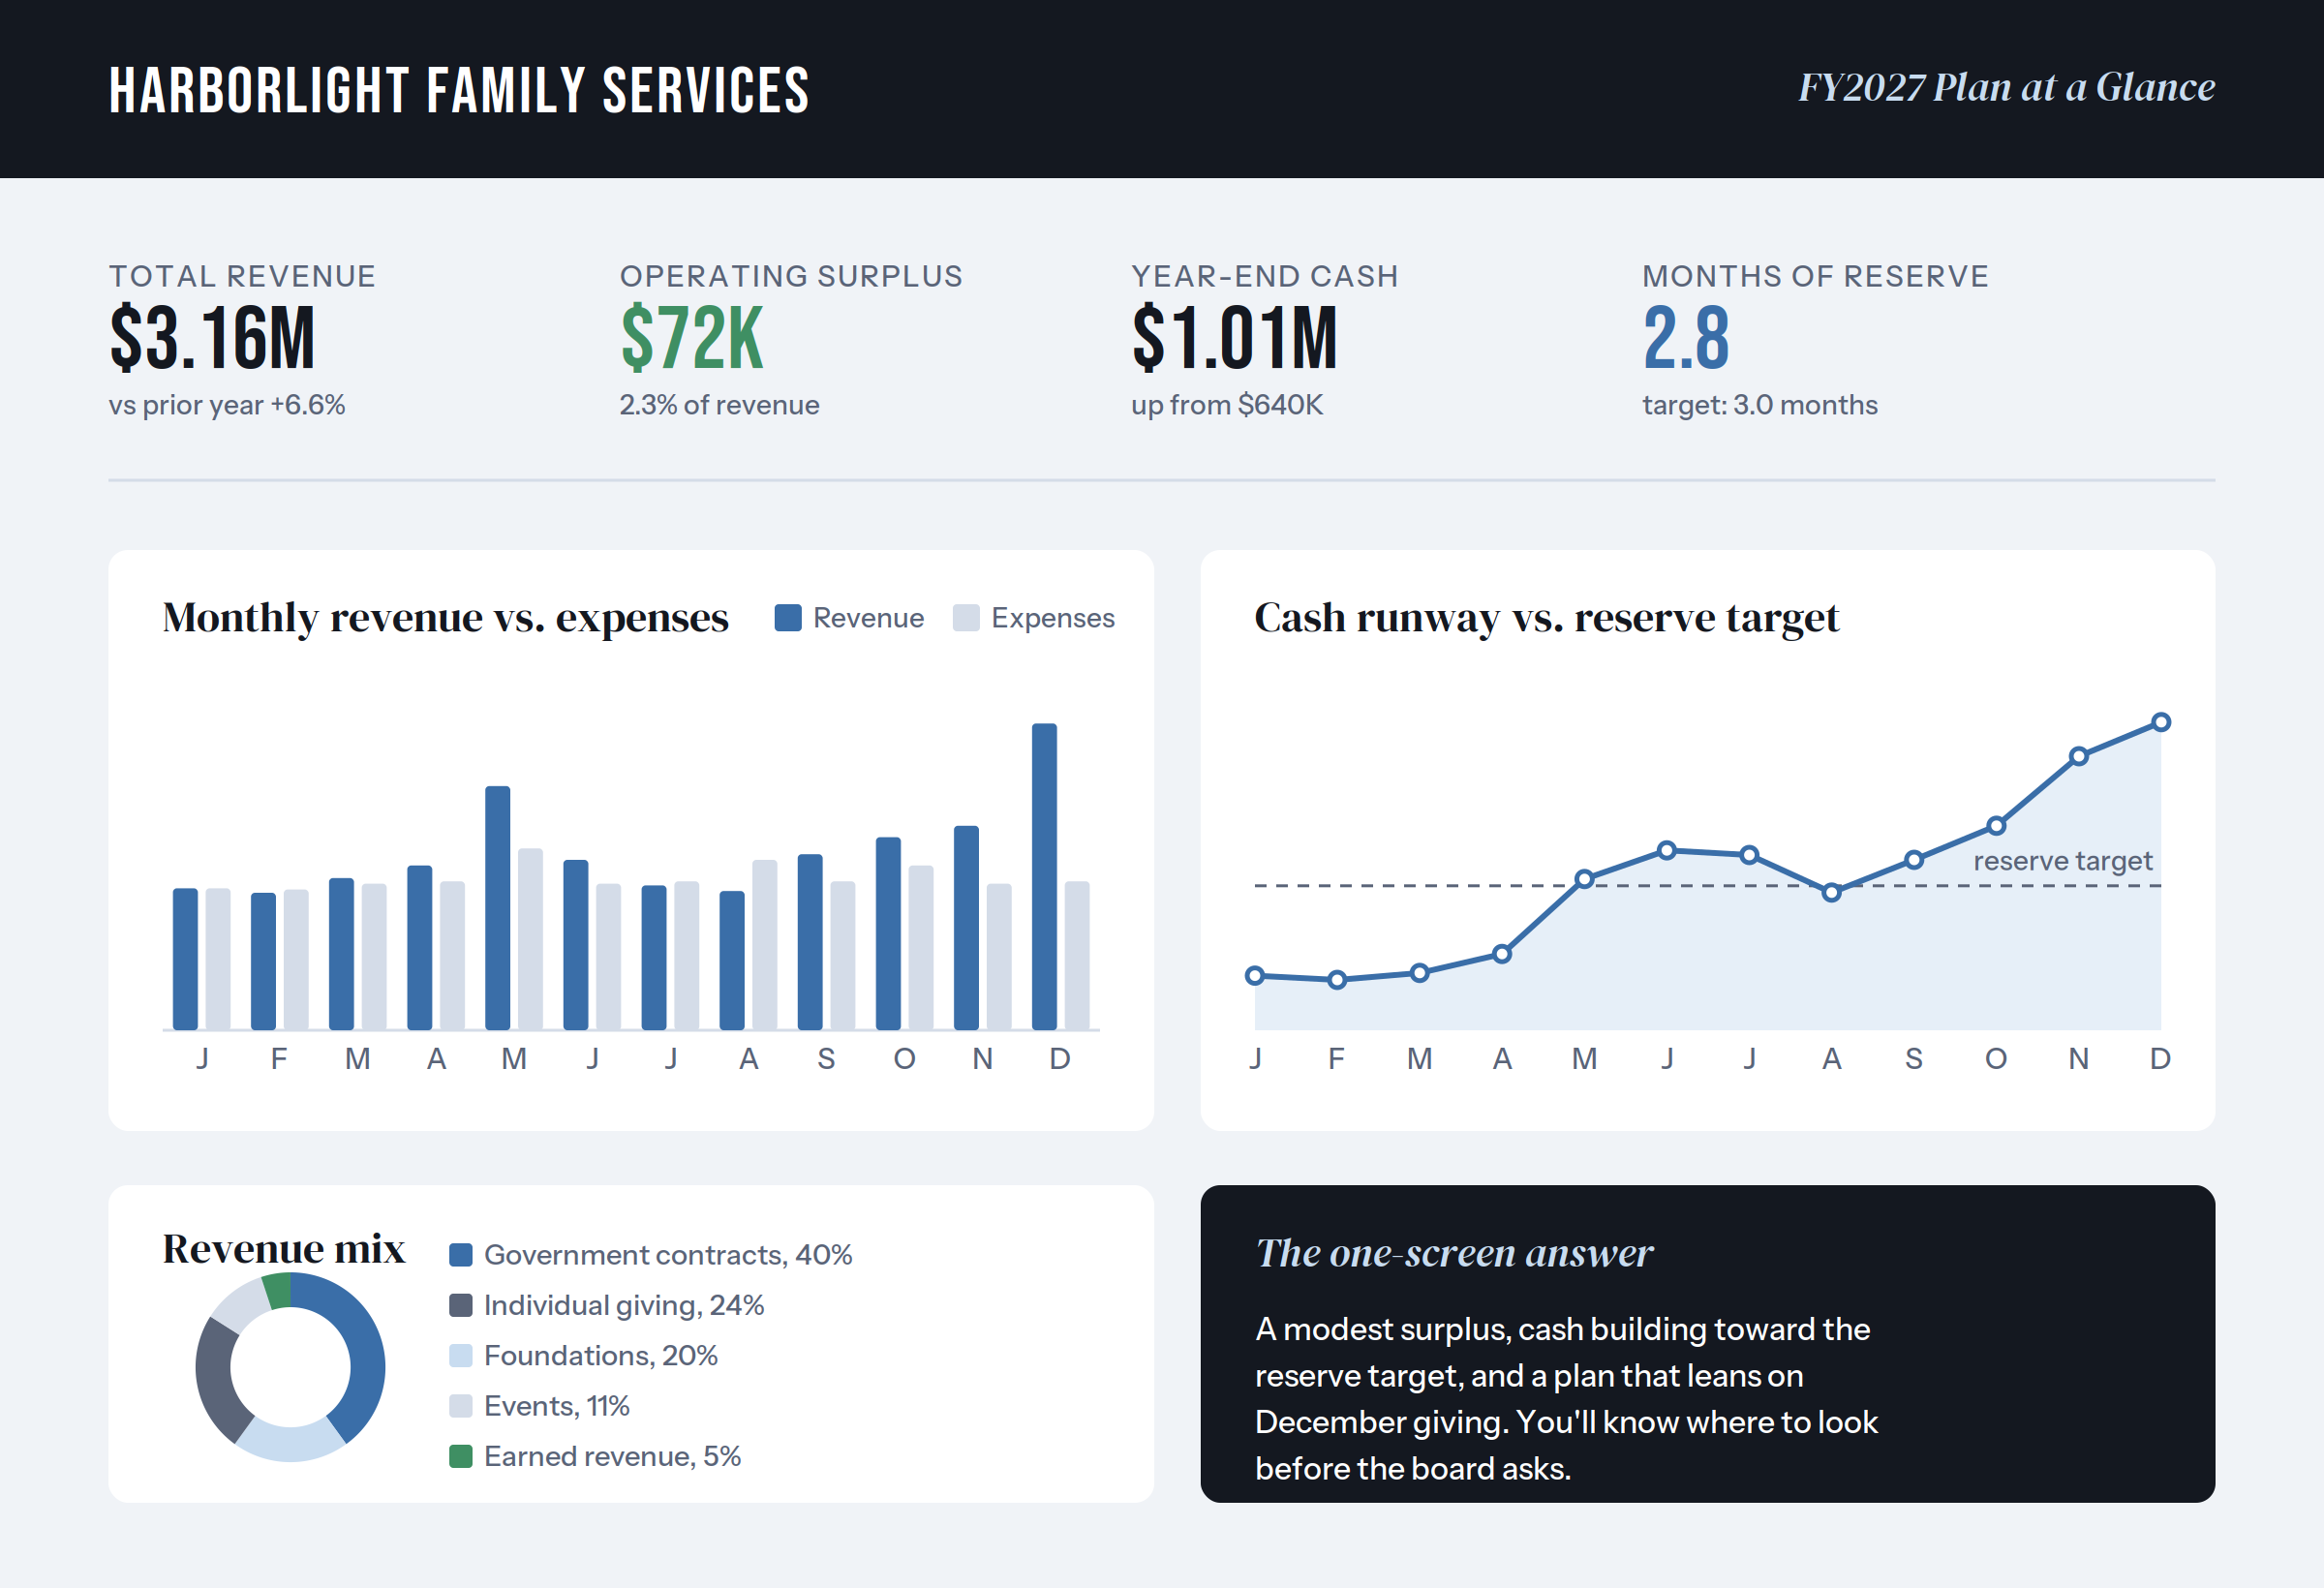Click the MONTHS OF RESERVE label
Viewport: 2324px width, 1588px height.
pyautogui.click(x=1815, y=276)
